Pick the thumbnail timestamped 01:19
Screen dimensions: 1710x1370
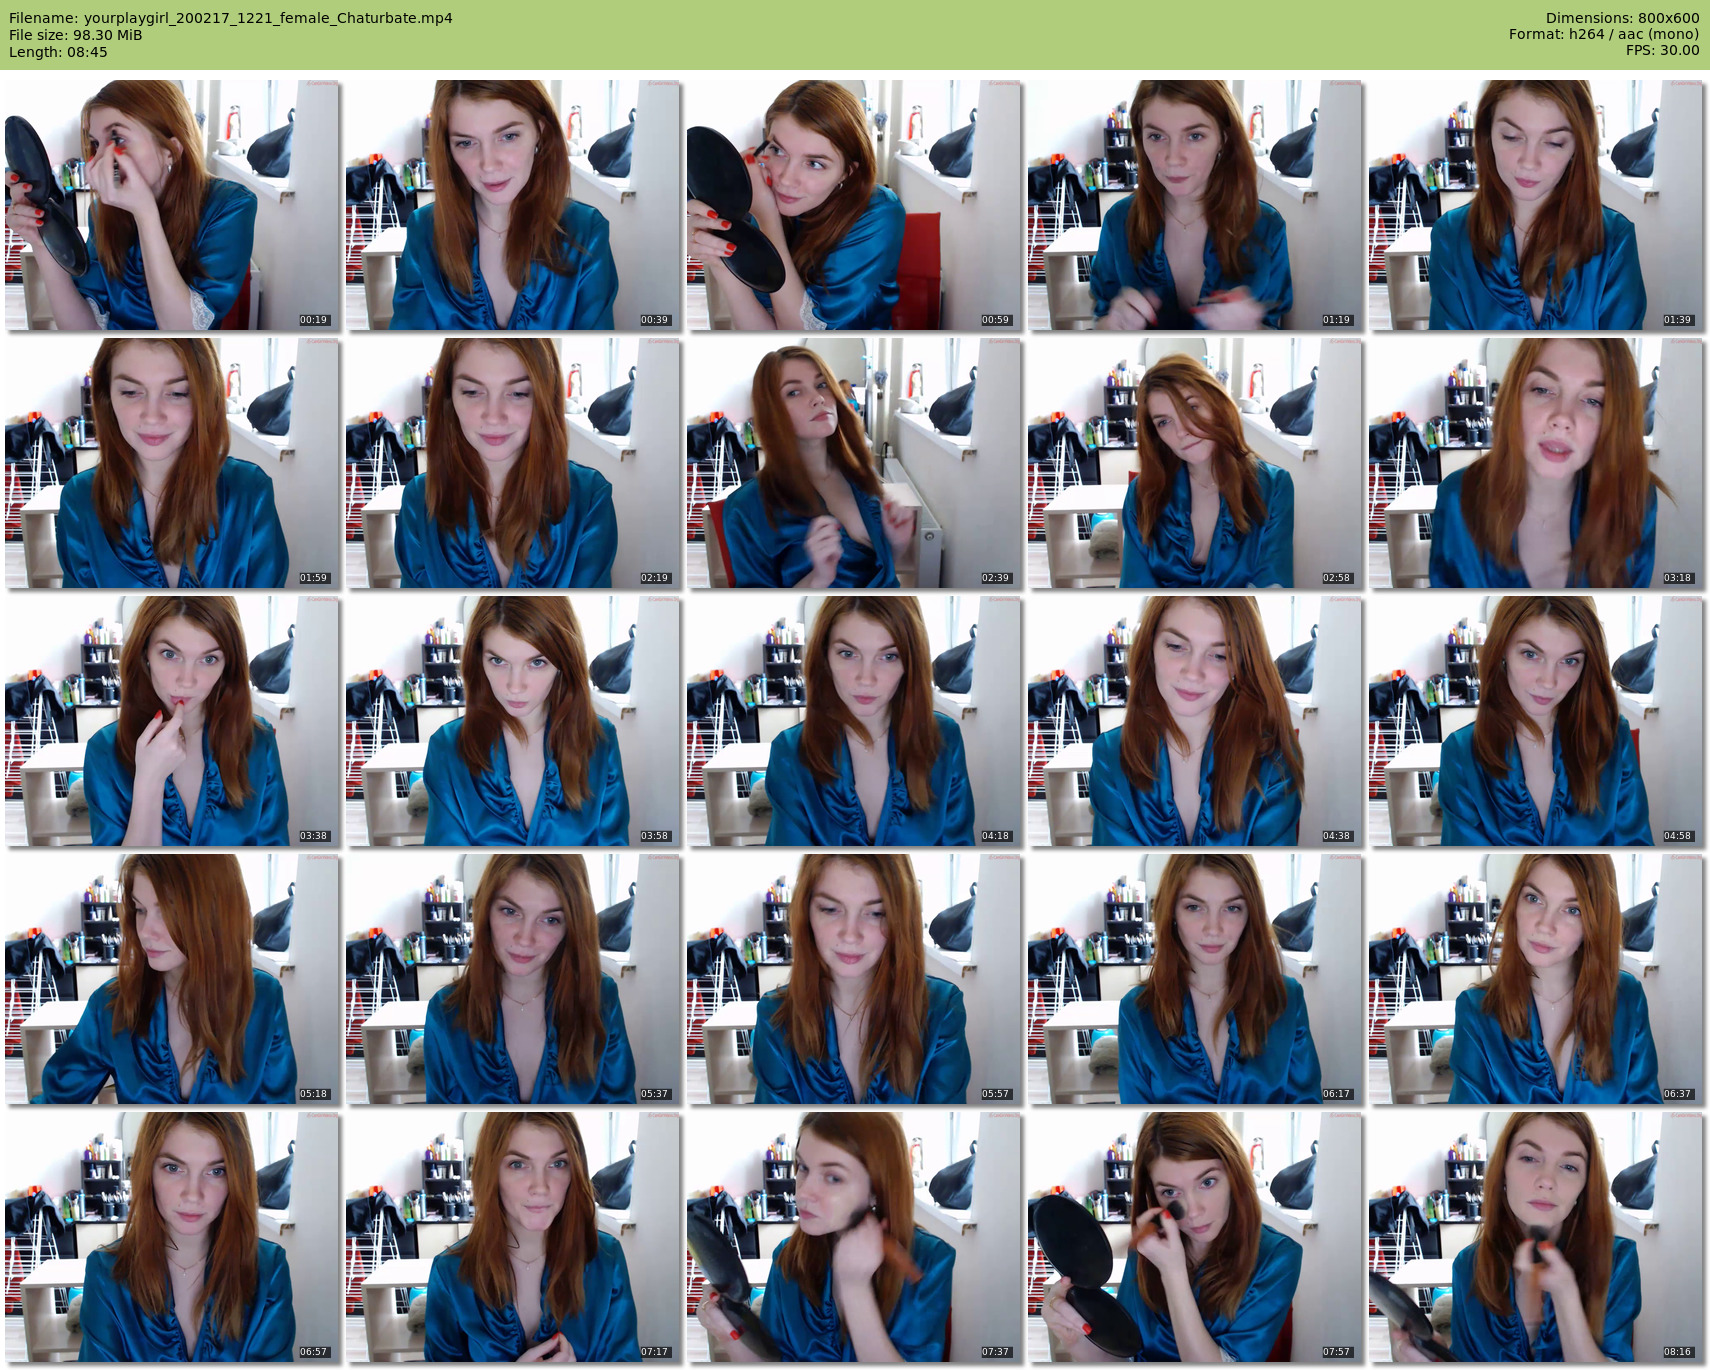[x=1195, y=205]
